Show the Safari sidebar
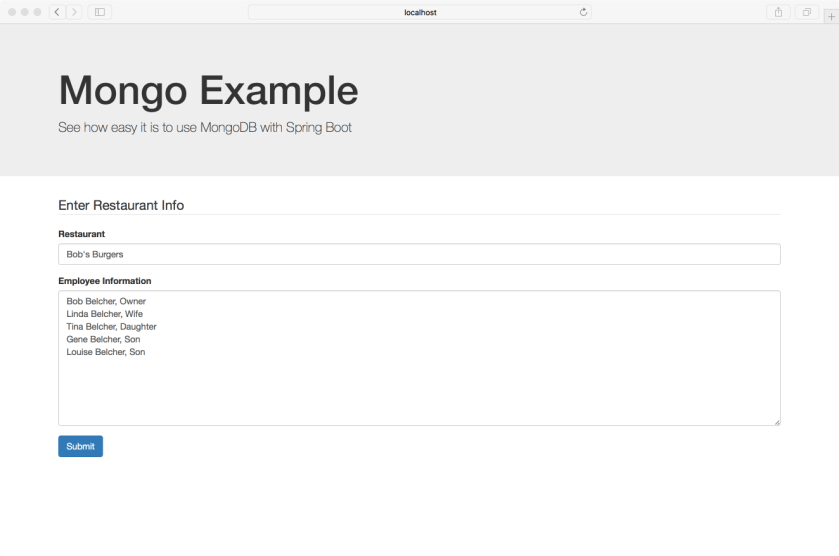The image size is (839, 556). [x=100, y=12]
